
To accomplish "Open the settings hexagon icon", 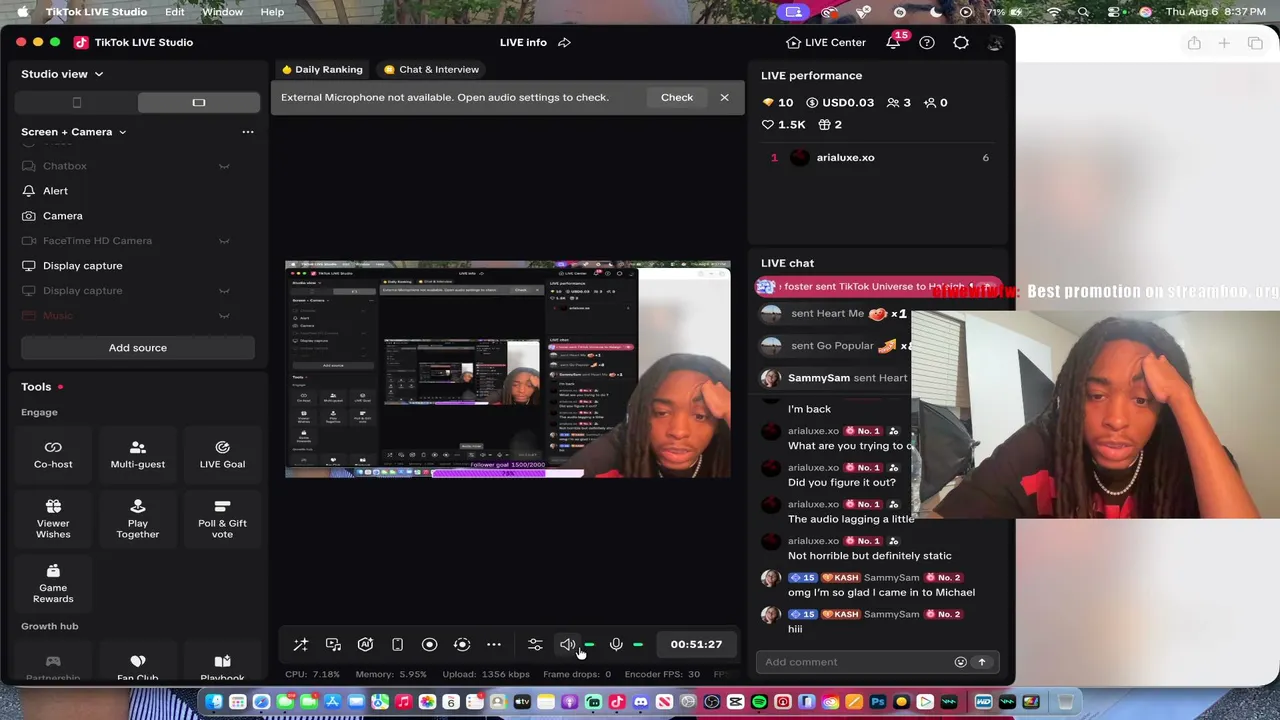I will pyautogui.click(x=961, y=42).
